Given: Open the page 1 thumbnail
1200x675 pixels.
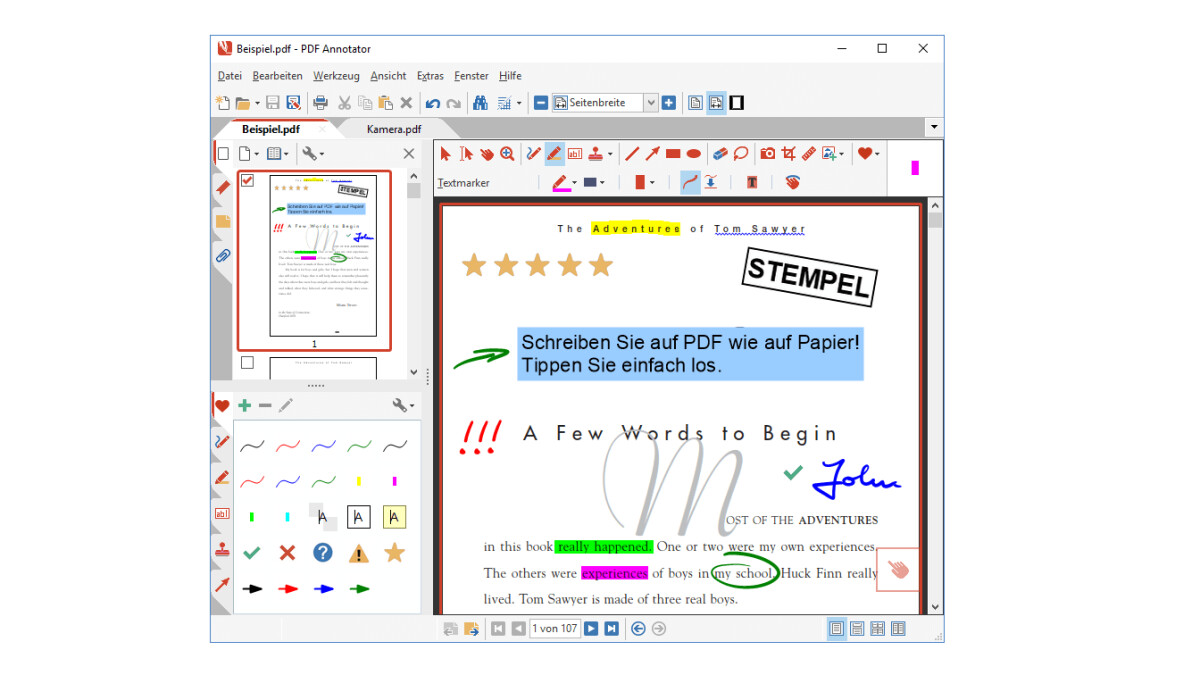Looking at the screenshot, I should pos(321,256).
